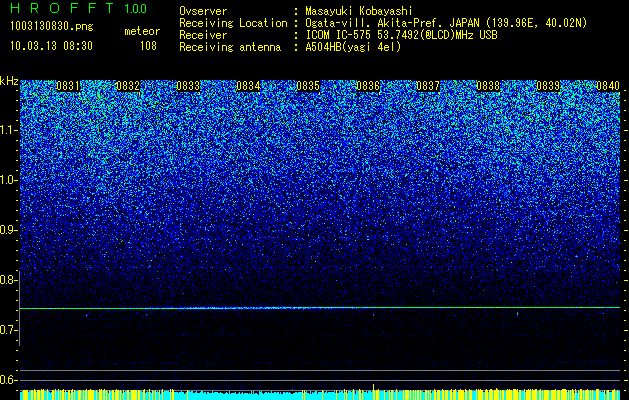
Task: Click the antenna text A504HB(yagi 4el)
Action: pyautogui.click(x=353, y=47)
